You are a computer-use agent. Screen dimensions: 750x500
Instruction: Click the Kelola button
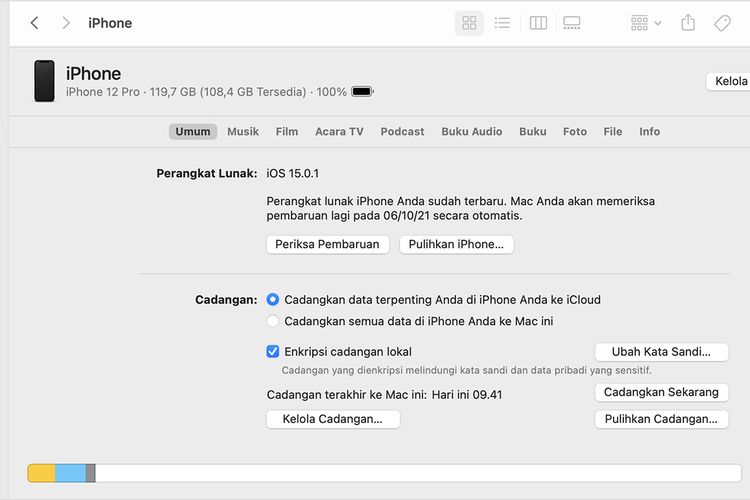point(728,81)
